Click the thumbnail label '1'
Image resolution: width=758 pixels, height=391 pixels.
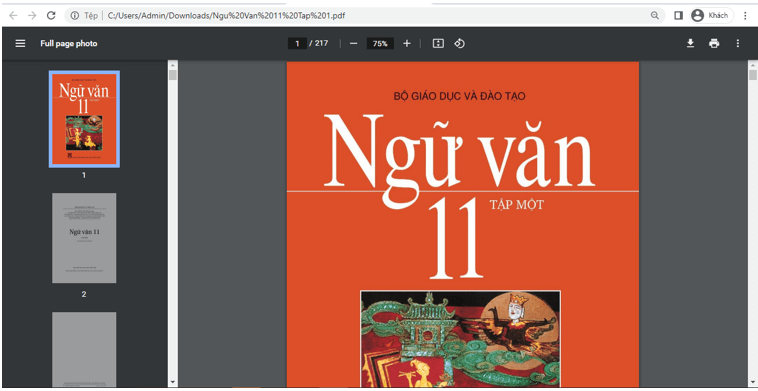(x=84, y=175)
